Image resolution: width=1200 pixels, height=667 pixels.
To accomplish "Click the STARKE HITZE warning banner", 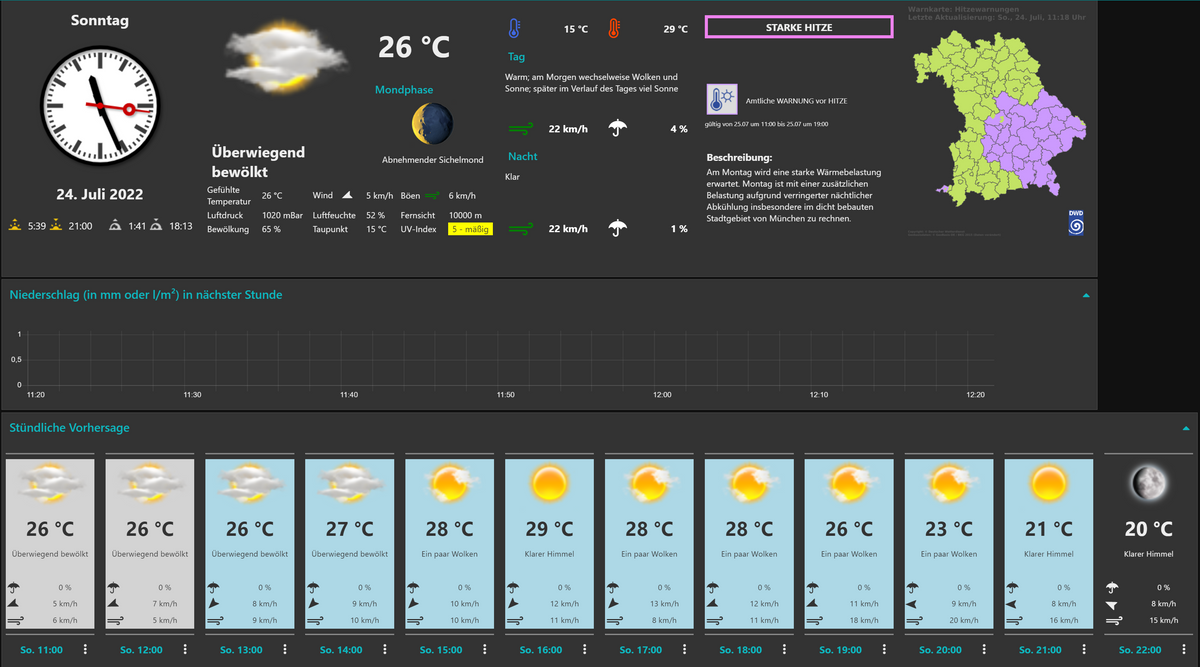I will (799, 26).
